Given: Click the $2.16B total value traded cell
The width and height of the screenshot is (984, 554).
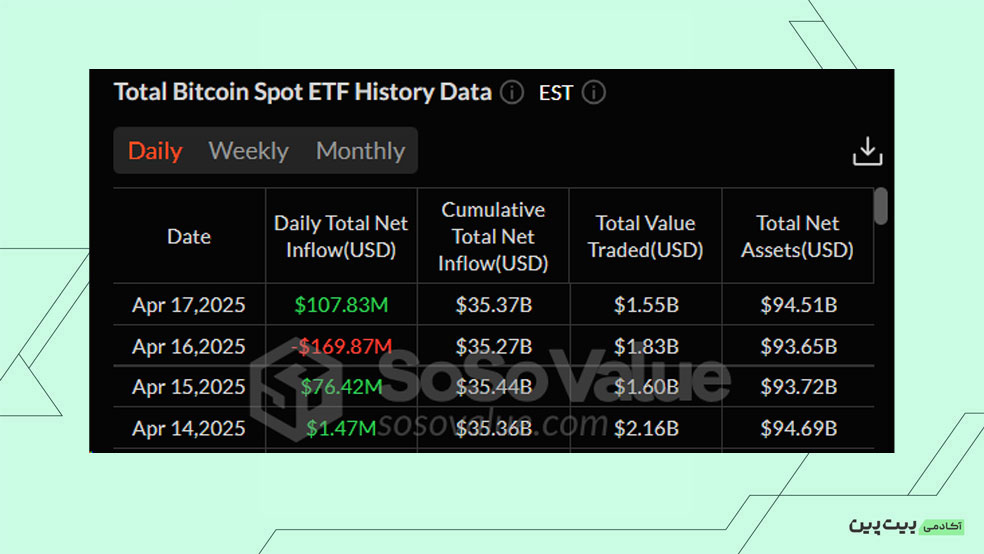Looking at the screenshot, I should tap(645, 429).
